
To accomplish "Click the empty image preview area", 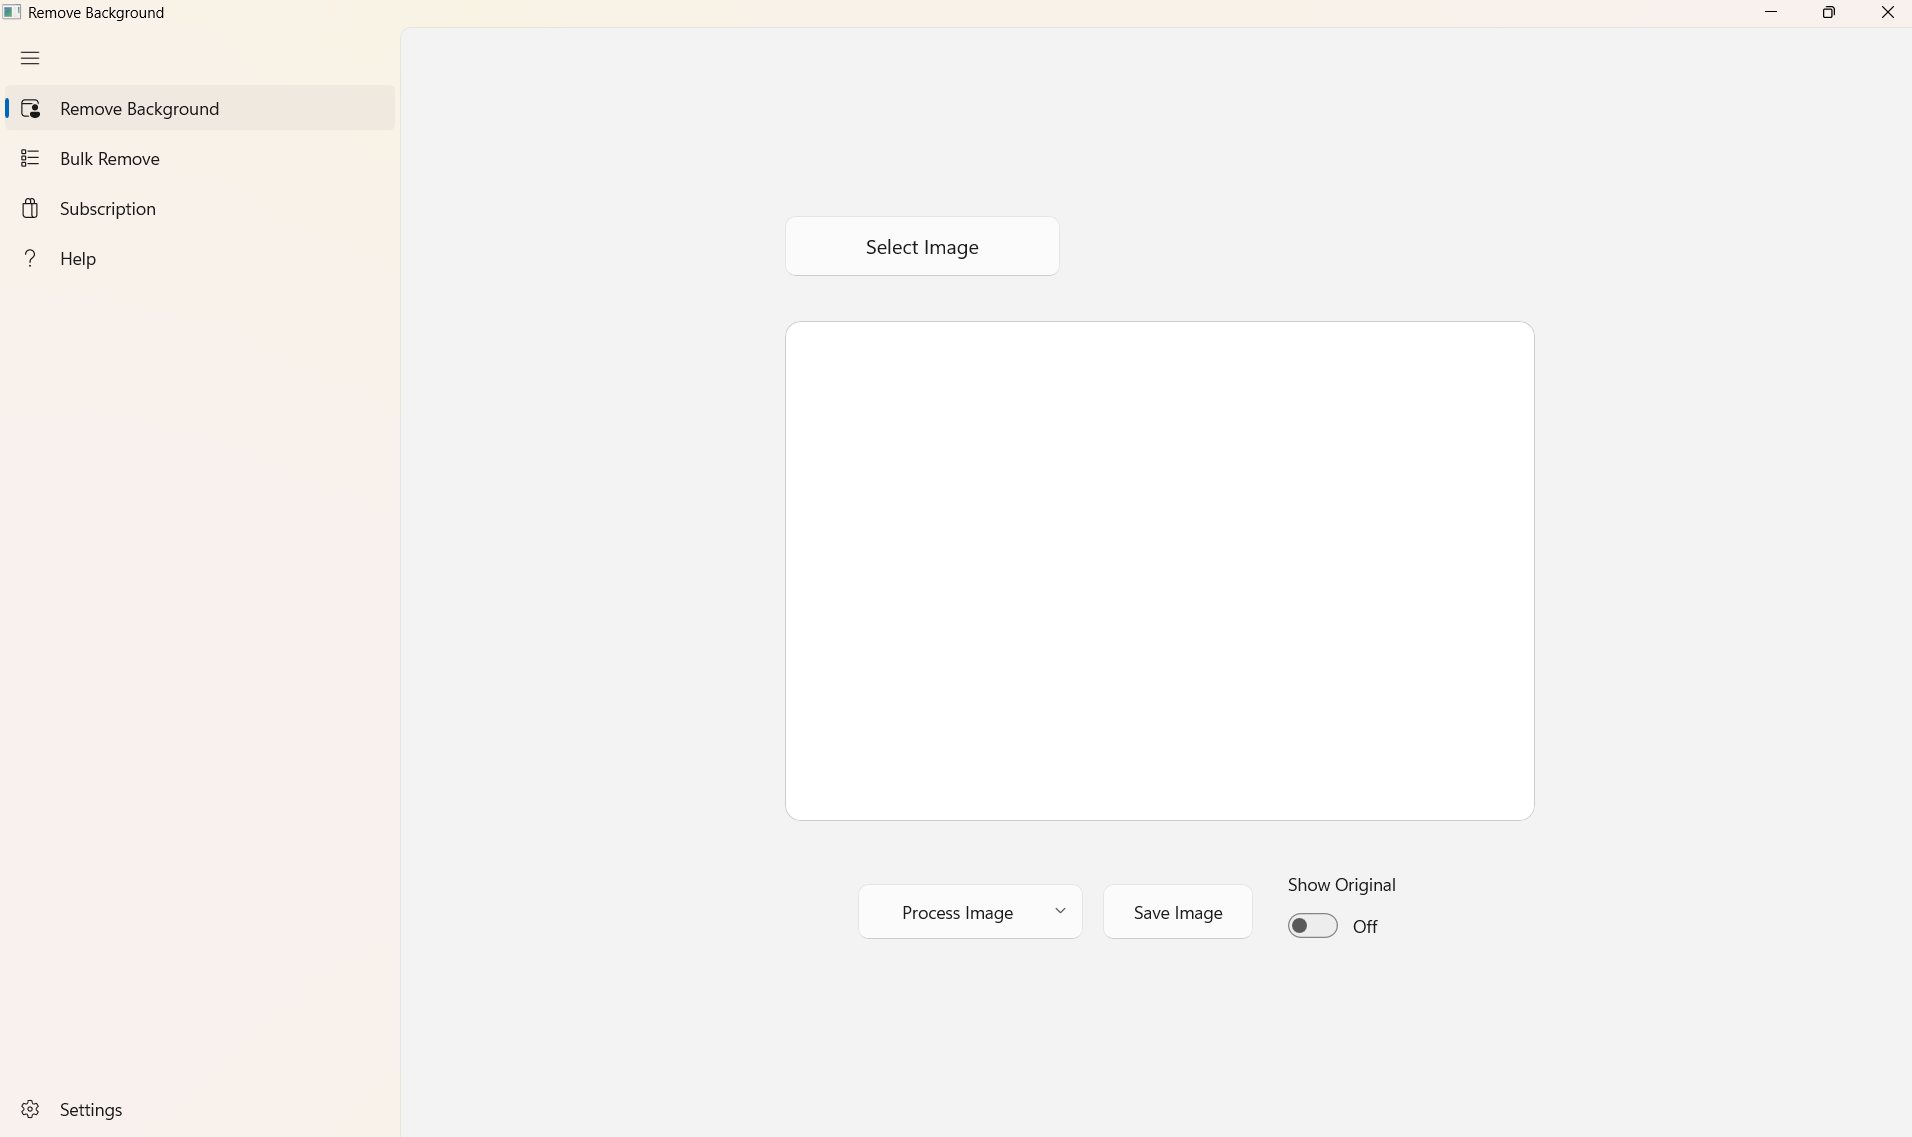I will pyautogui.click(x=1160, y=571).
